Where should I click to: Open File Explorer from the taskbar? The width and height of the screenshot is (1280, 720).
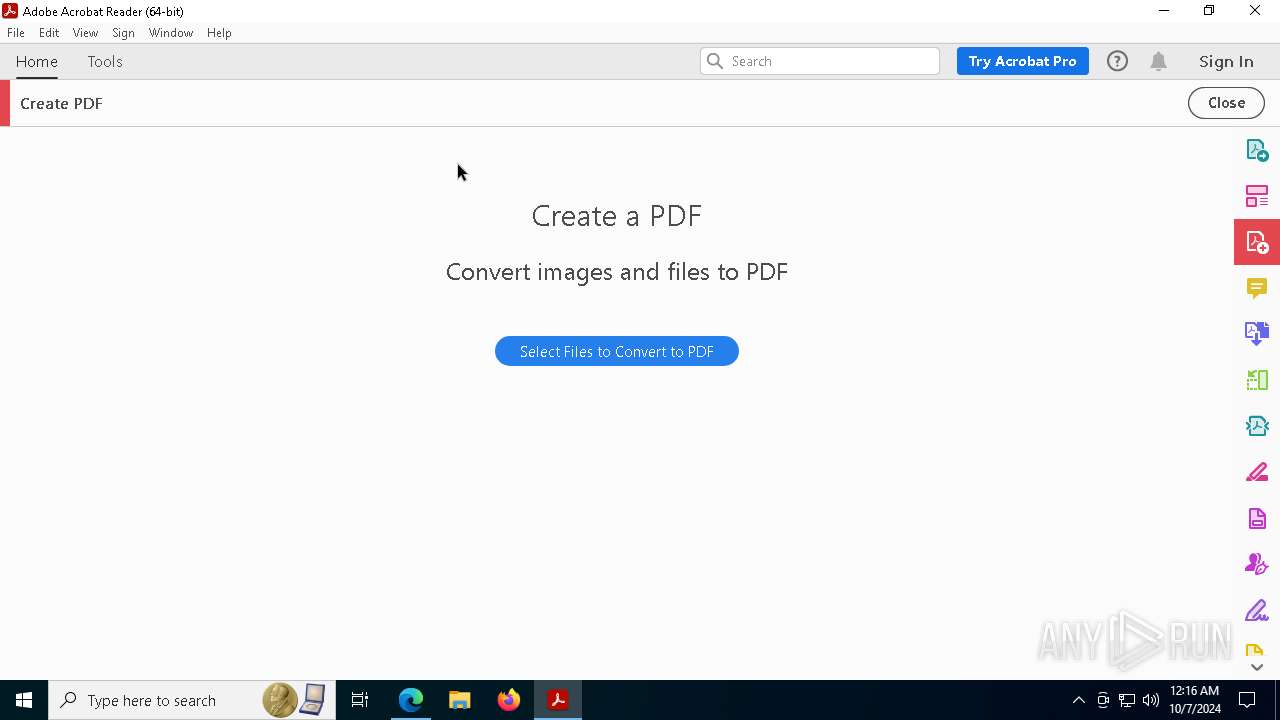(460, 700)
